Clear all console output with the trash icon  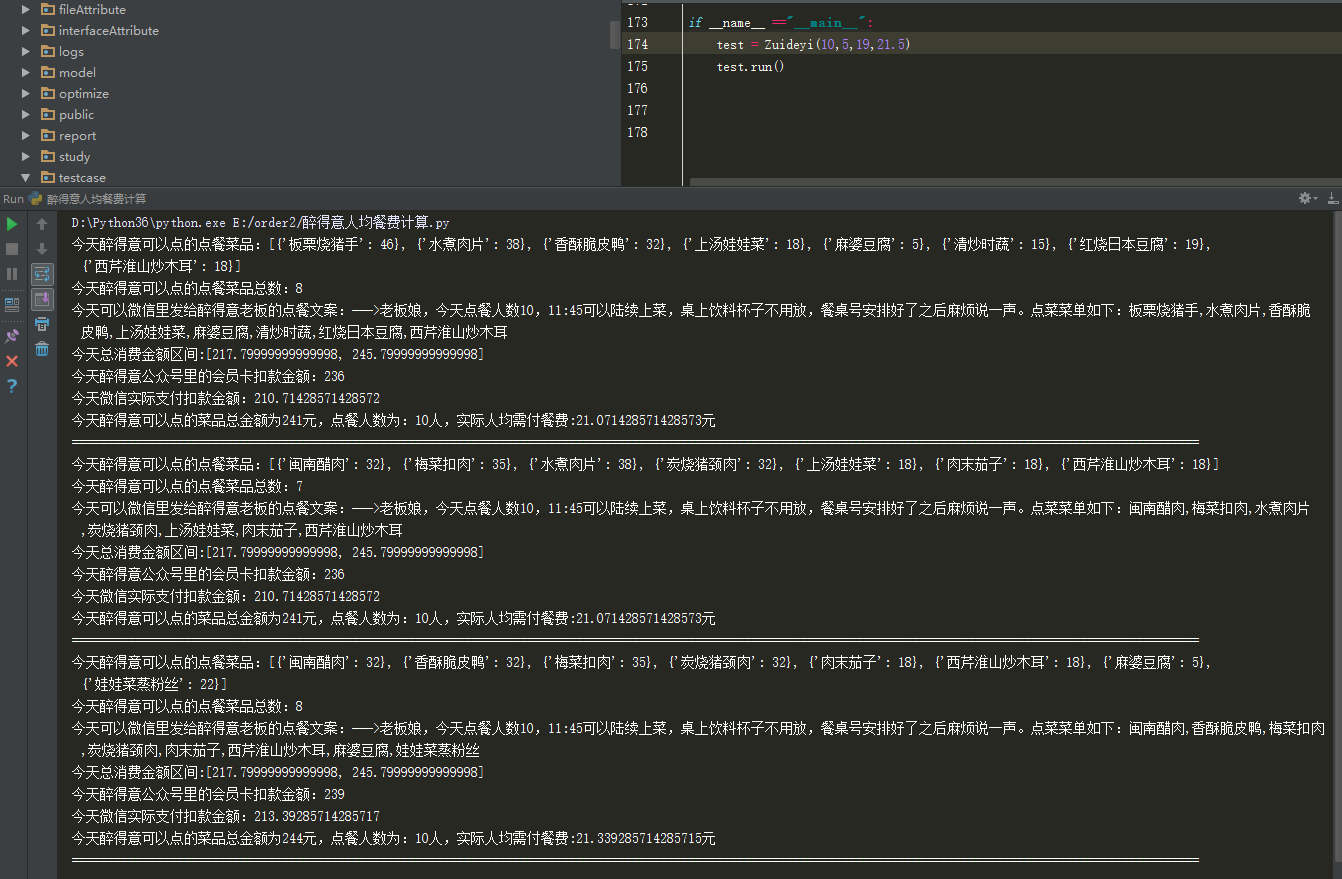(x=42, y=349)
